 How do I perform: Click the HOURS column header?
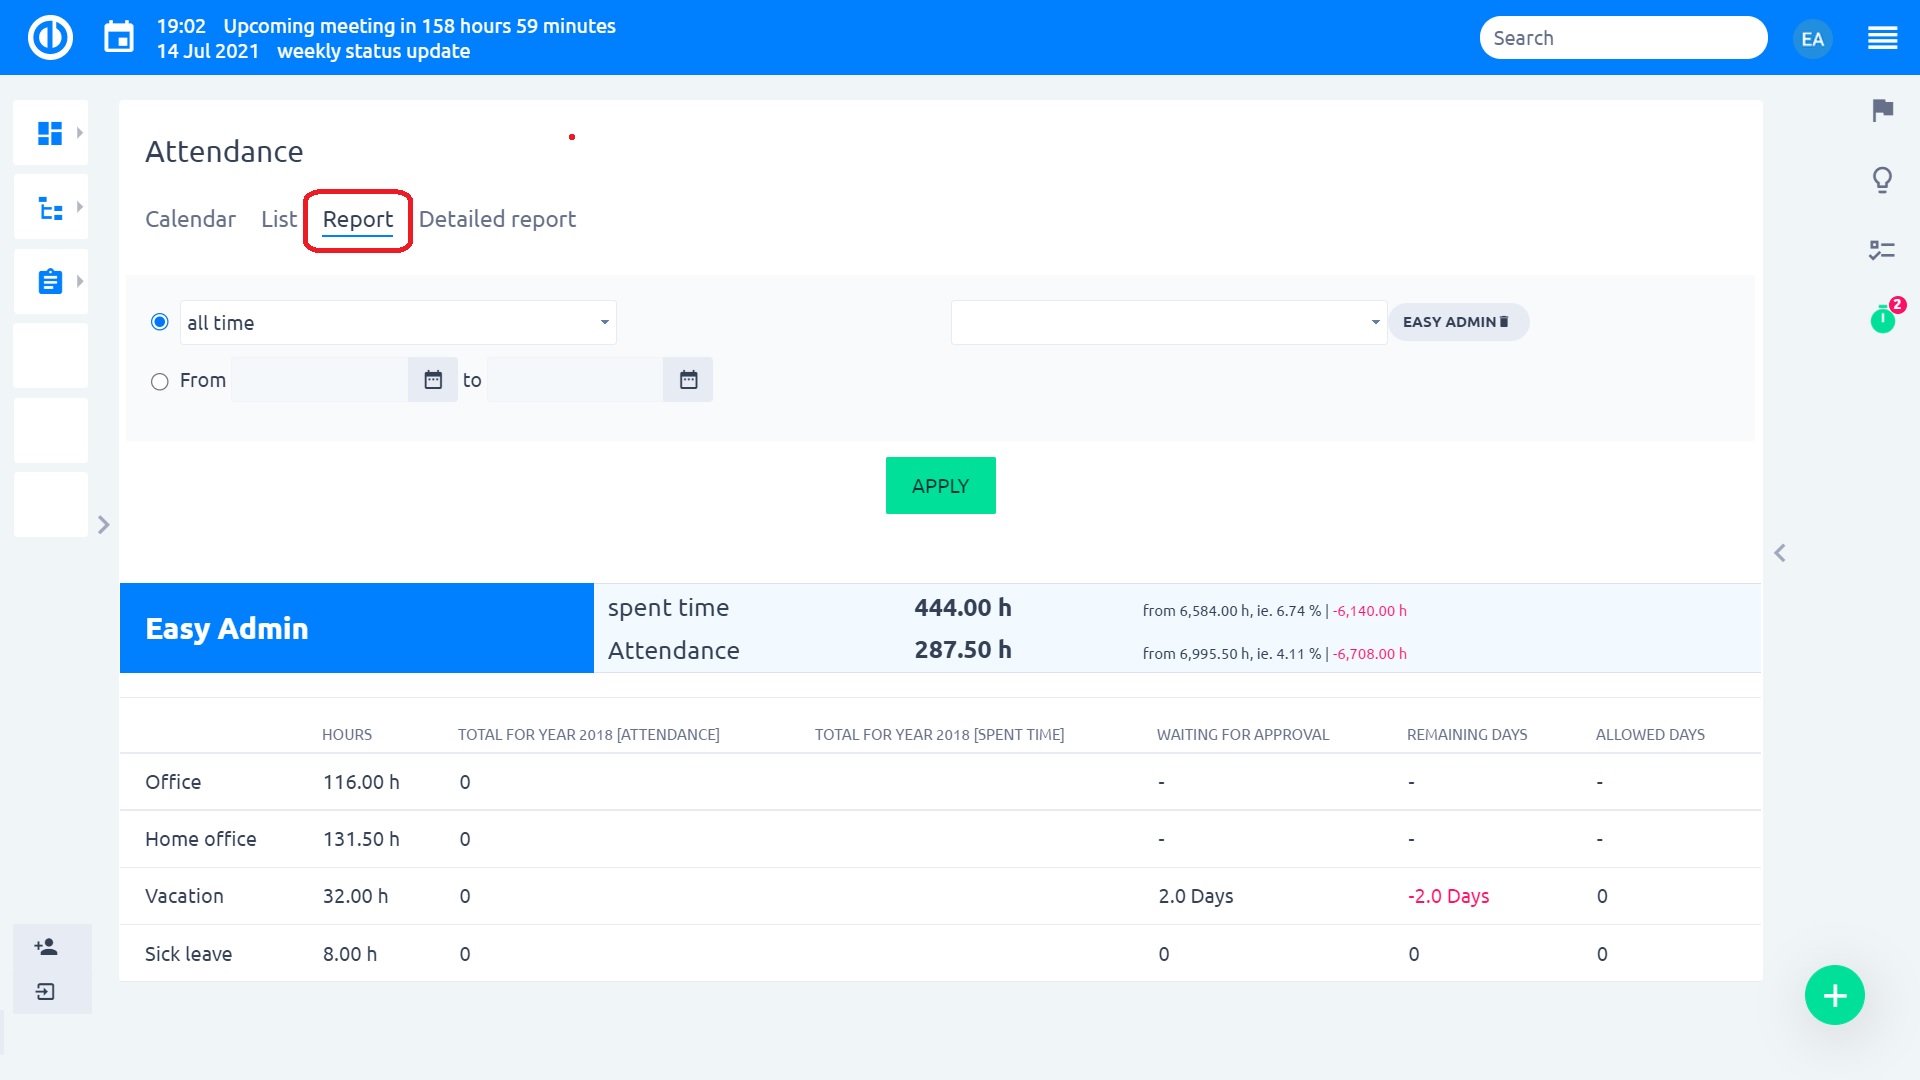347,735
